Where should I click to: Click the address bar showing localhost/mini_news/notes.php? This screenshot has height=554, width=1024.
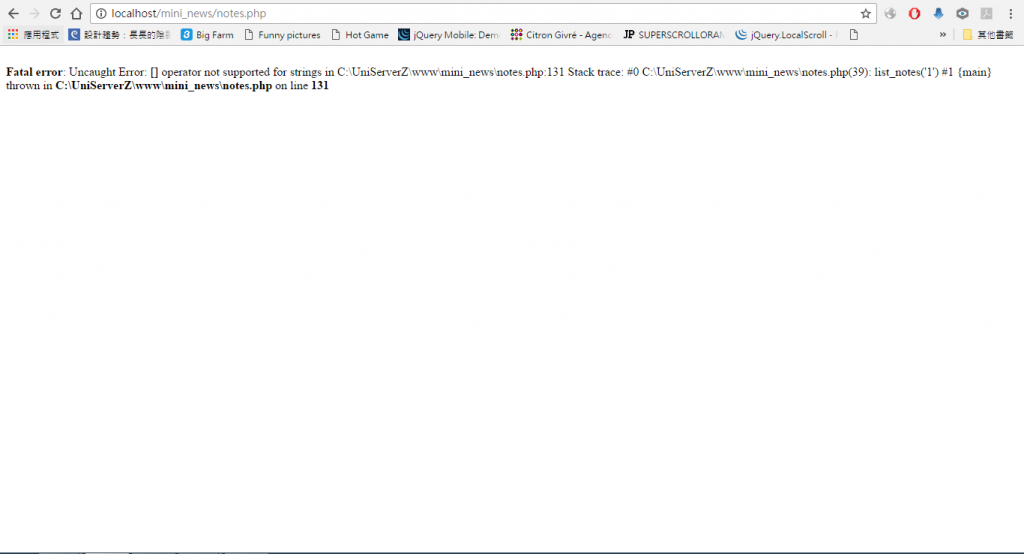[x=480, y=14]
